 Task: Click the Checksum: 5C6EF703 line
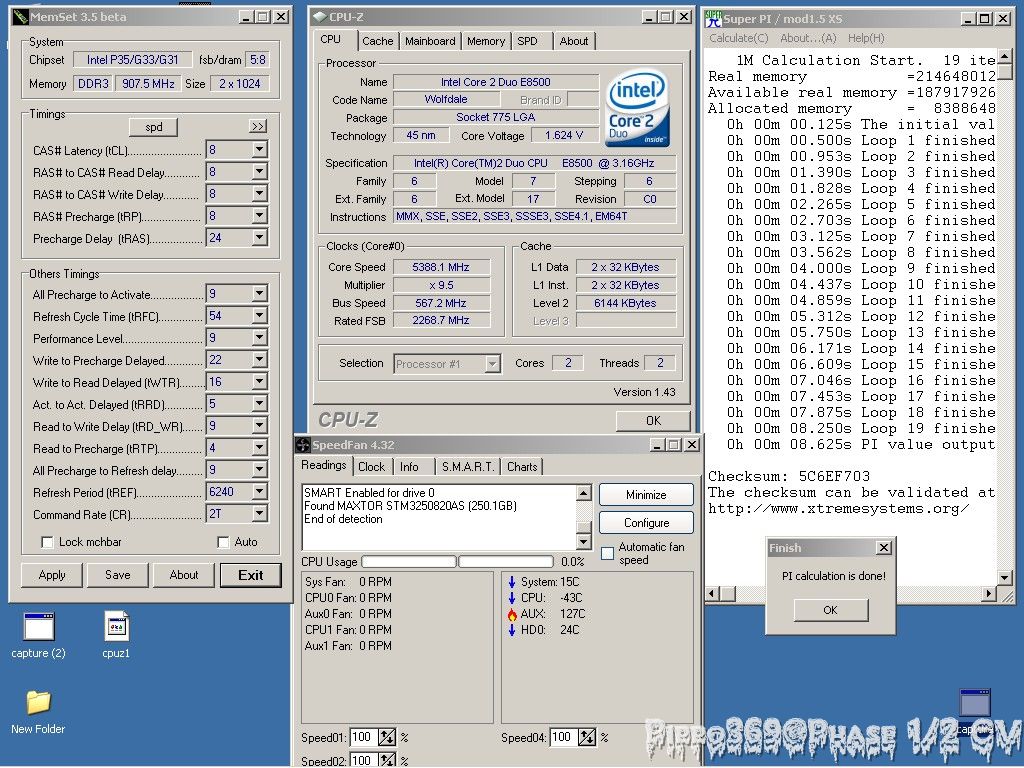(789, 476)
